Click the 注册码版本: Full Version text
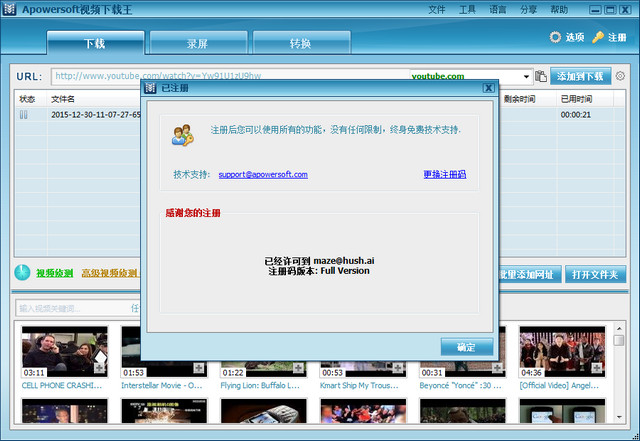 (x=319, y=271)
